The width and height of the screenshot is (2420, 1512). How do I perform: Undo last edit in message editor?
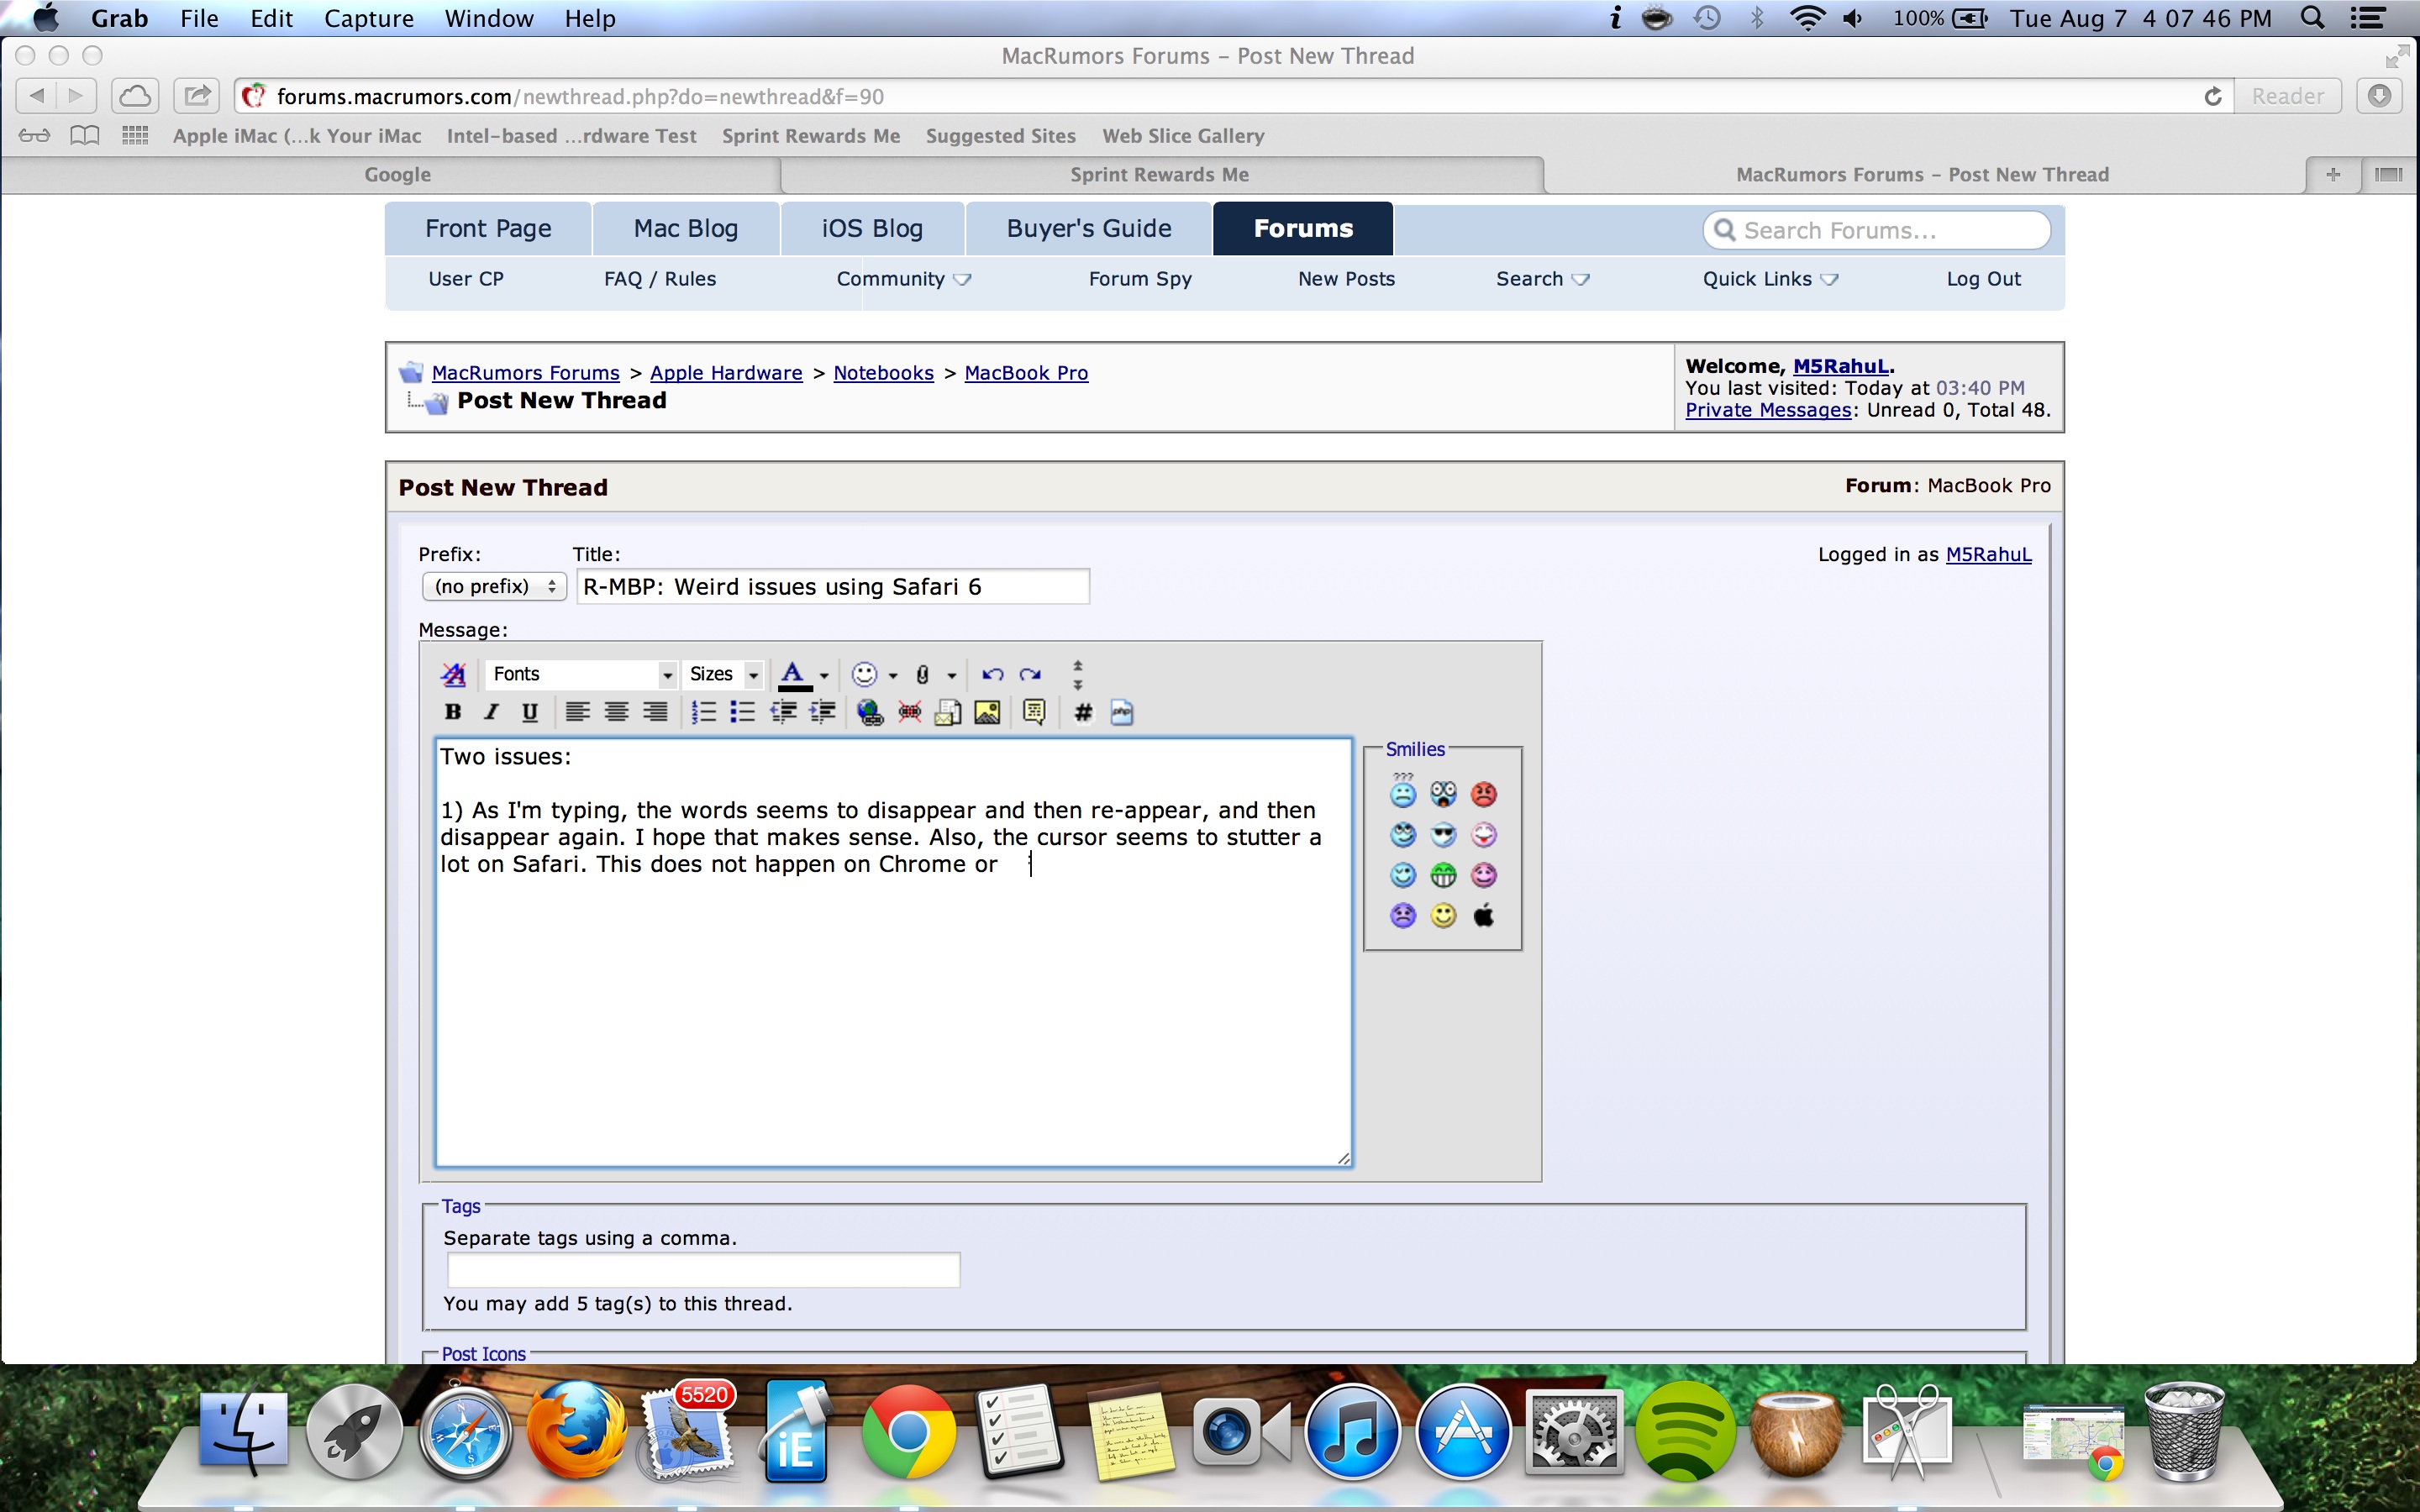click(992, 675)
